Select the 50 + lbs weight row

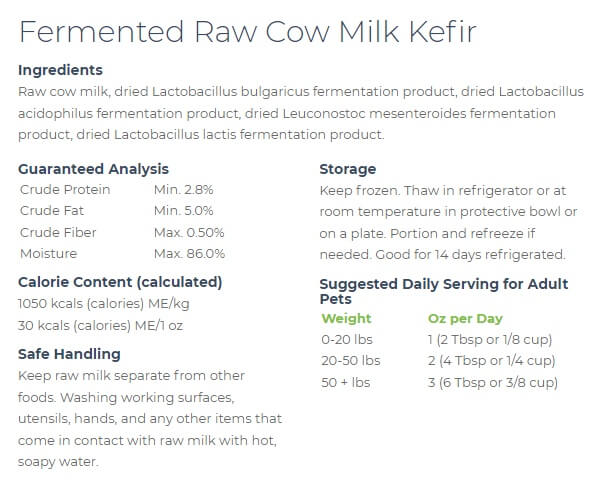pyautogui.click(x=346, y=383)
